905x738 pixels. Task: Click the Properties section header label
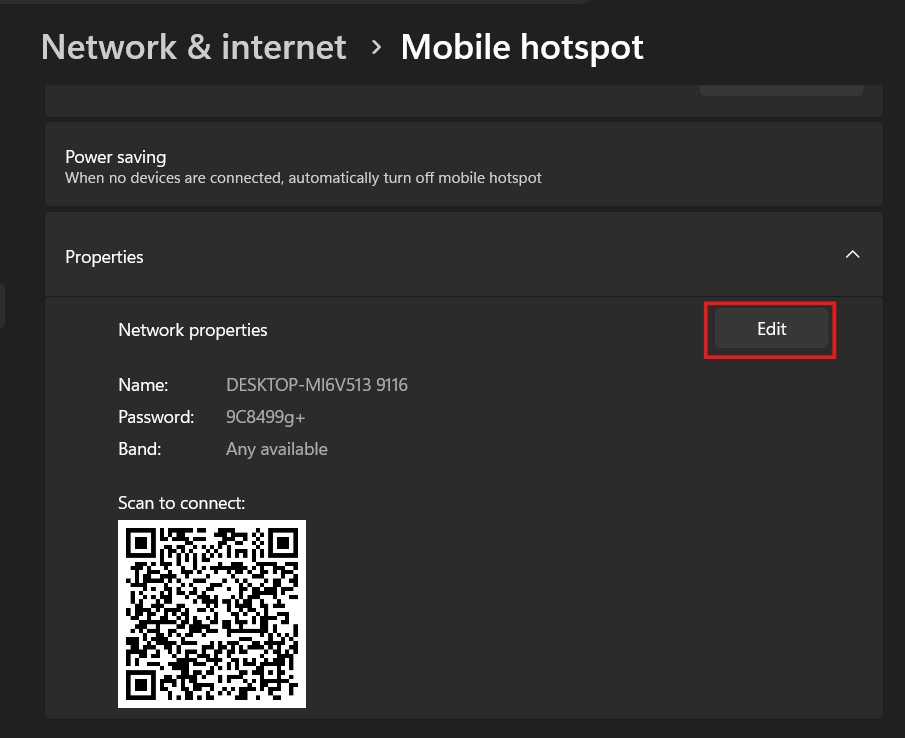pos(104,257)
